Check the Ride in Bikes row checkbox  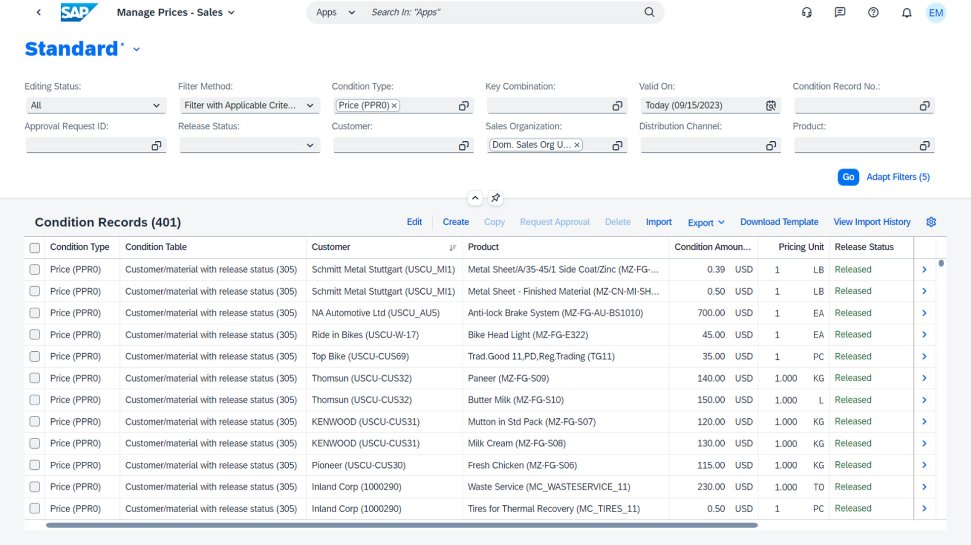(35, 335)
